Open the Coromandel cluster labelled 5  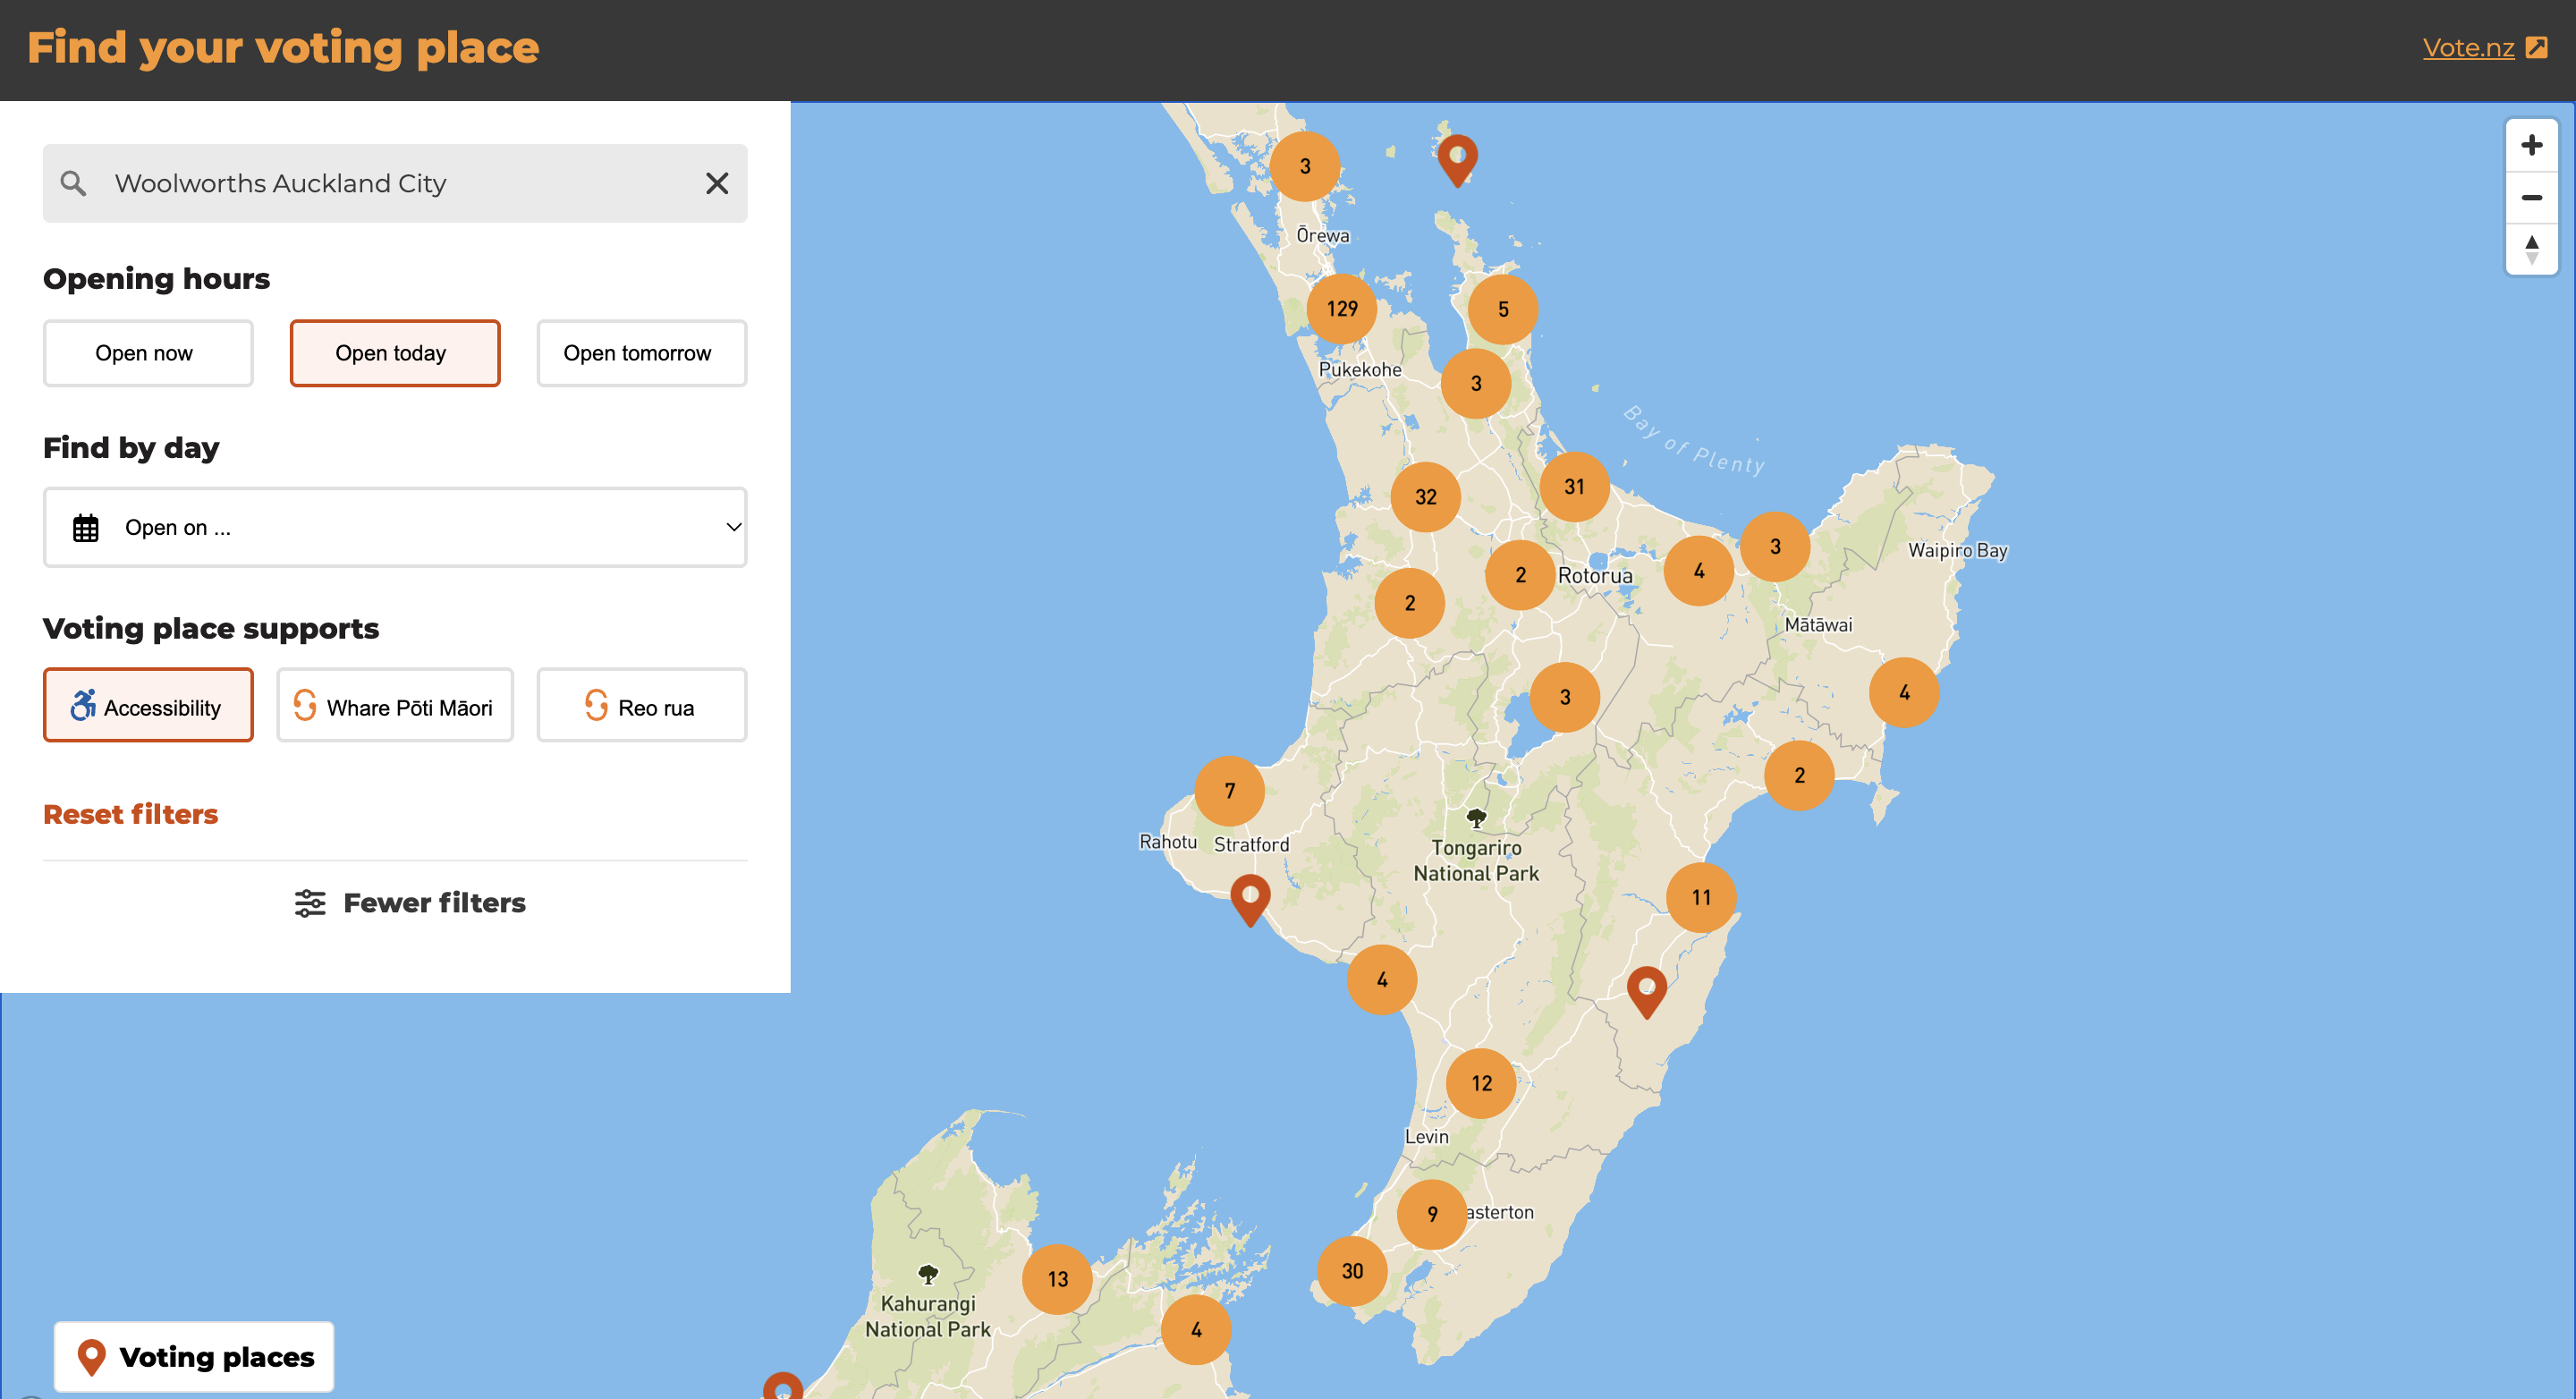(x=1503, y=310)
